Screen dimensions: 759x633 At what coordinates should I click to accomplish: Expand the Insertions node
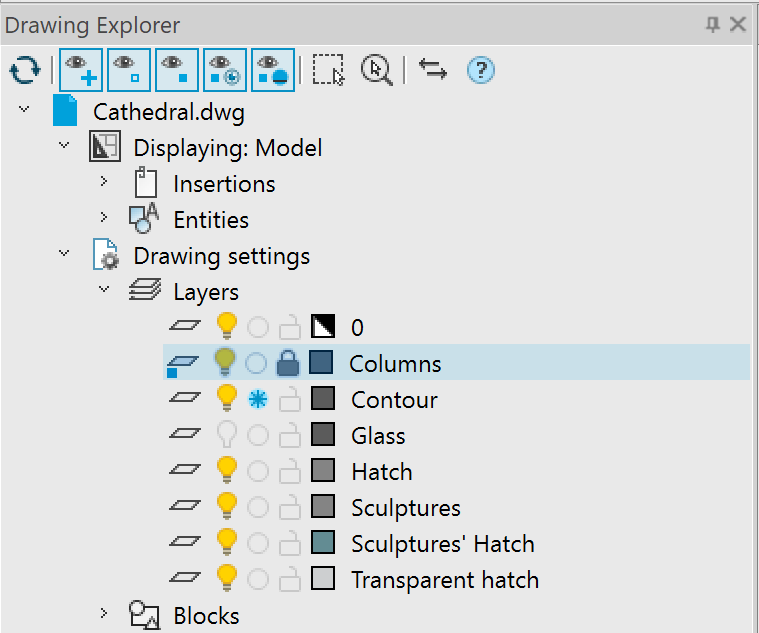tap(104, 184)
